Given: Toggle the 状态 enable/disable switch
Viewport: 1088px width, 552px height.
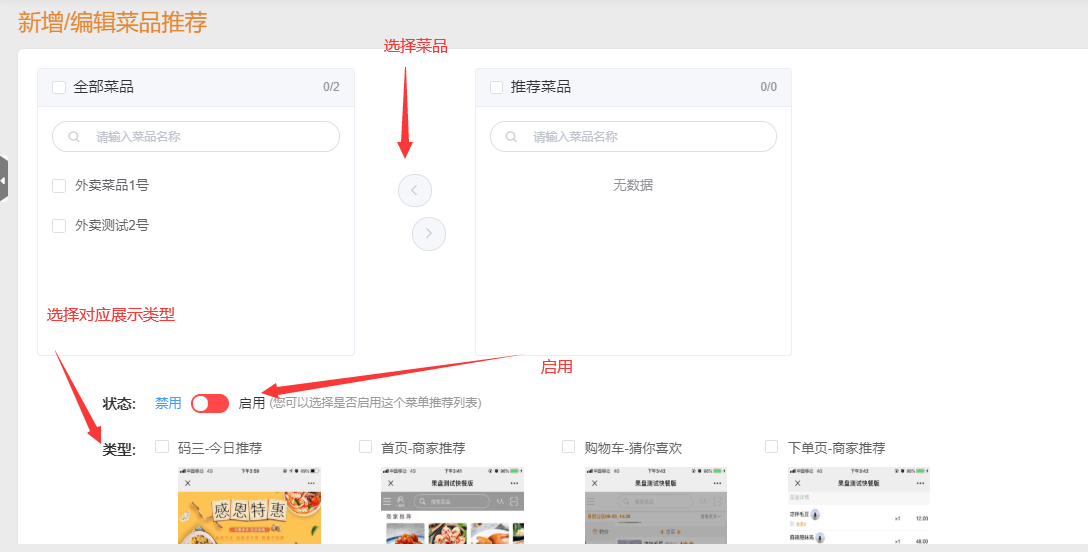Looking at the screenshot, I should pyautogui.click(x=210, y=403).
